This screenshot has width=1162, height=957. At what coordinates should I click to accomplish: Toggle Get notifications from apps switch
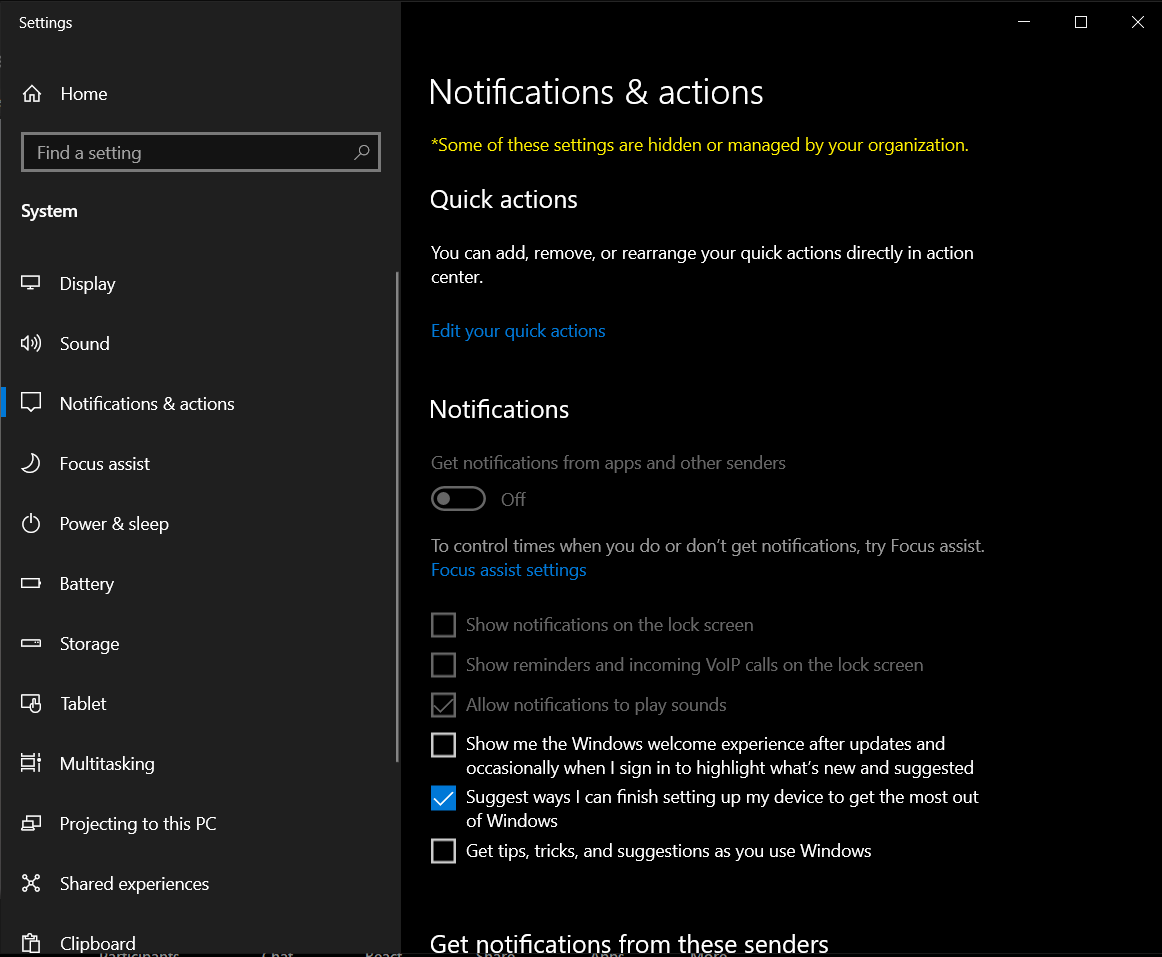click(458, 499)
